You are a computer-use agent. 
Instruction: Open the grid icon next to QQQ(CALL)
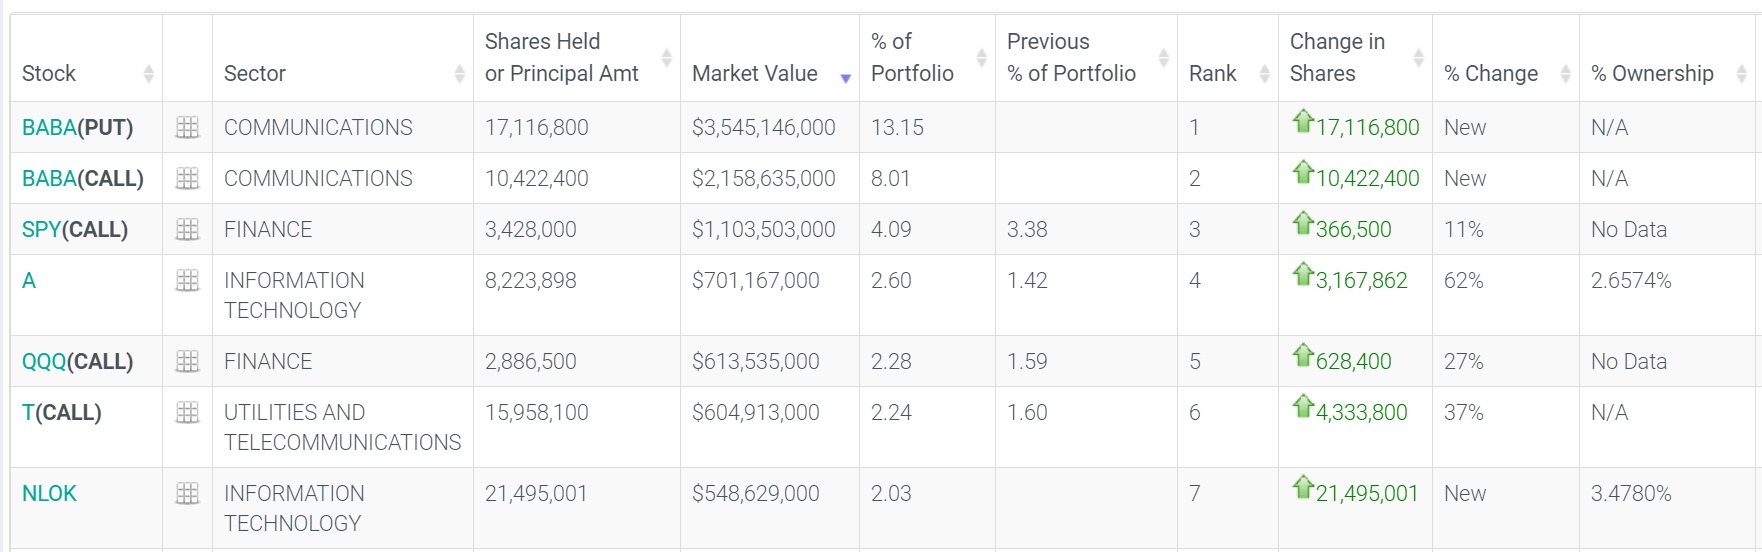187,361
